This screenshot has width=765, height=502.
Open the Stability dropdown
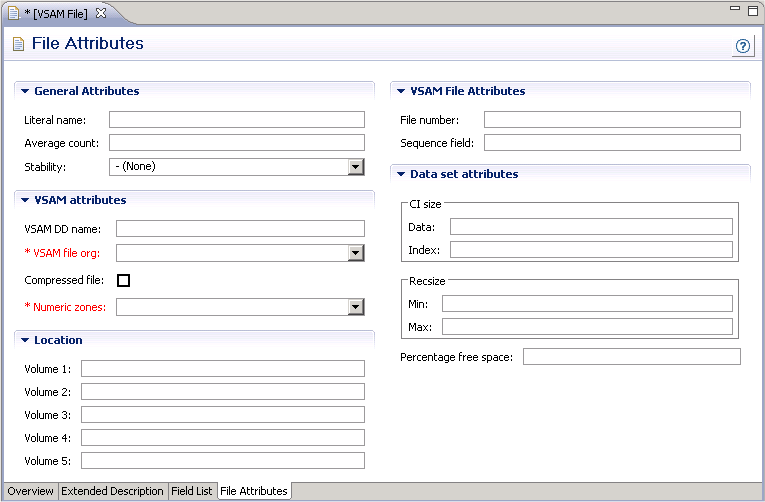point(356,167)
